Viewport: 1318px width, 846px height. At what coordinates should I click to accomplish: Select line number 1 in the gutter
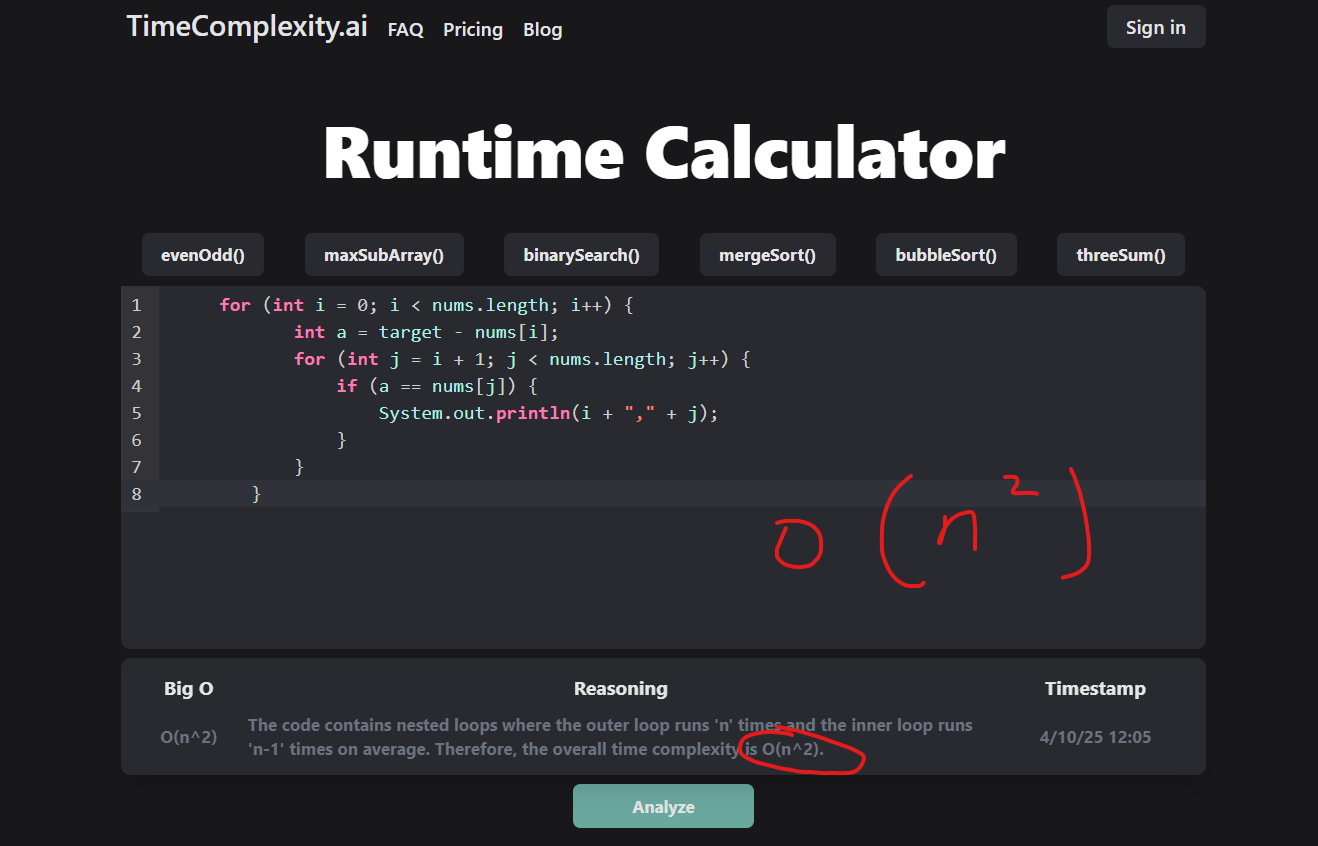pyautogui.click(x=137, y=305)
